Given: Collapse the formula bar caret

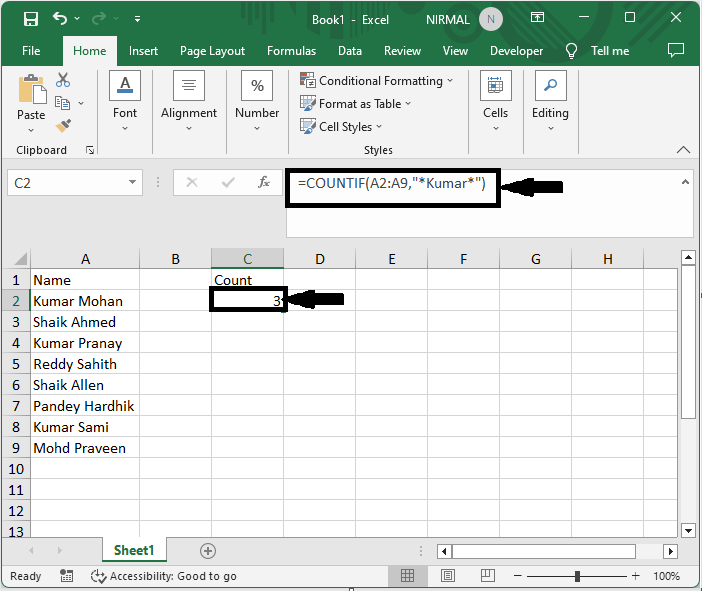Looking at the screenshot, I should point(685,182).
